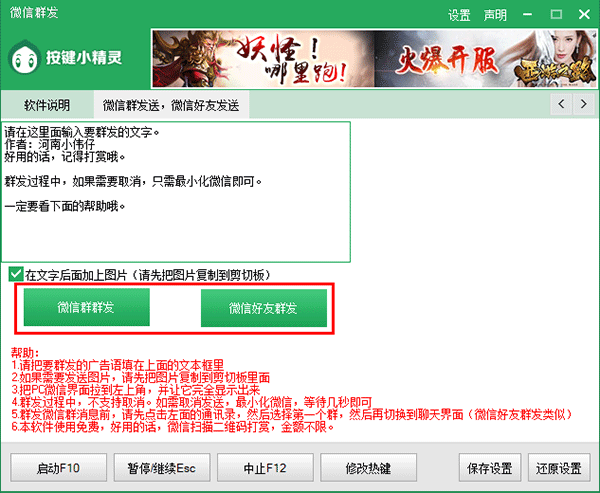Click help line 3 about PC微信界面

(135, 390)
